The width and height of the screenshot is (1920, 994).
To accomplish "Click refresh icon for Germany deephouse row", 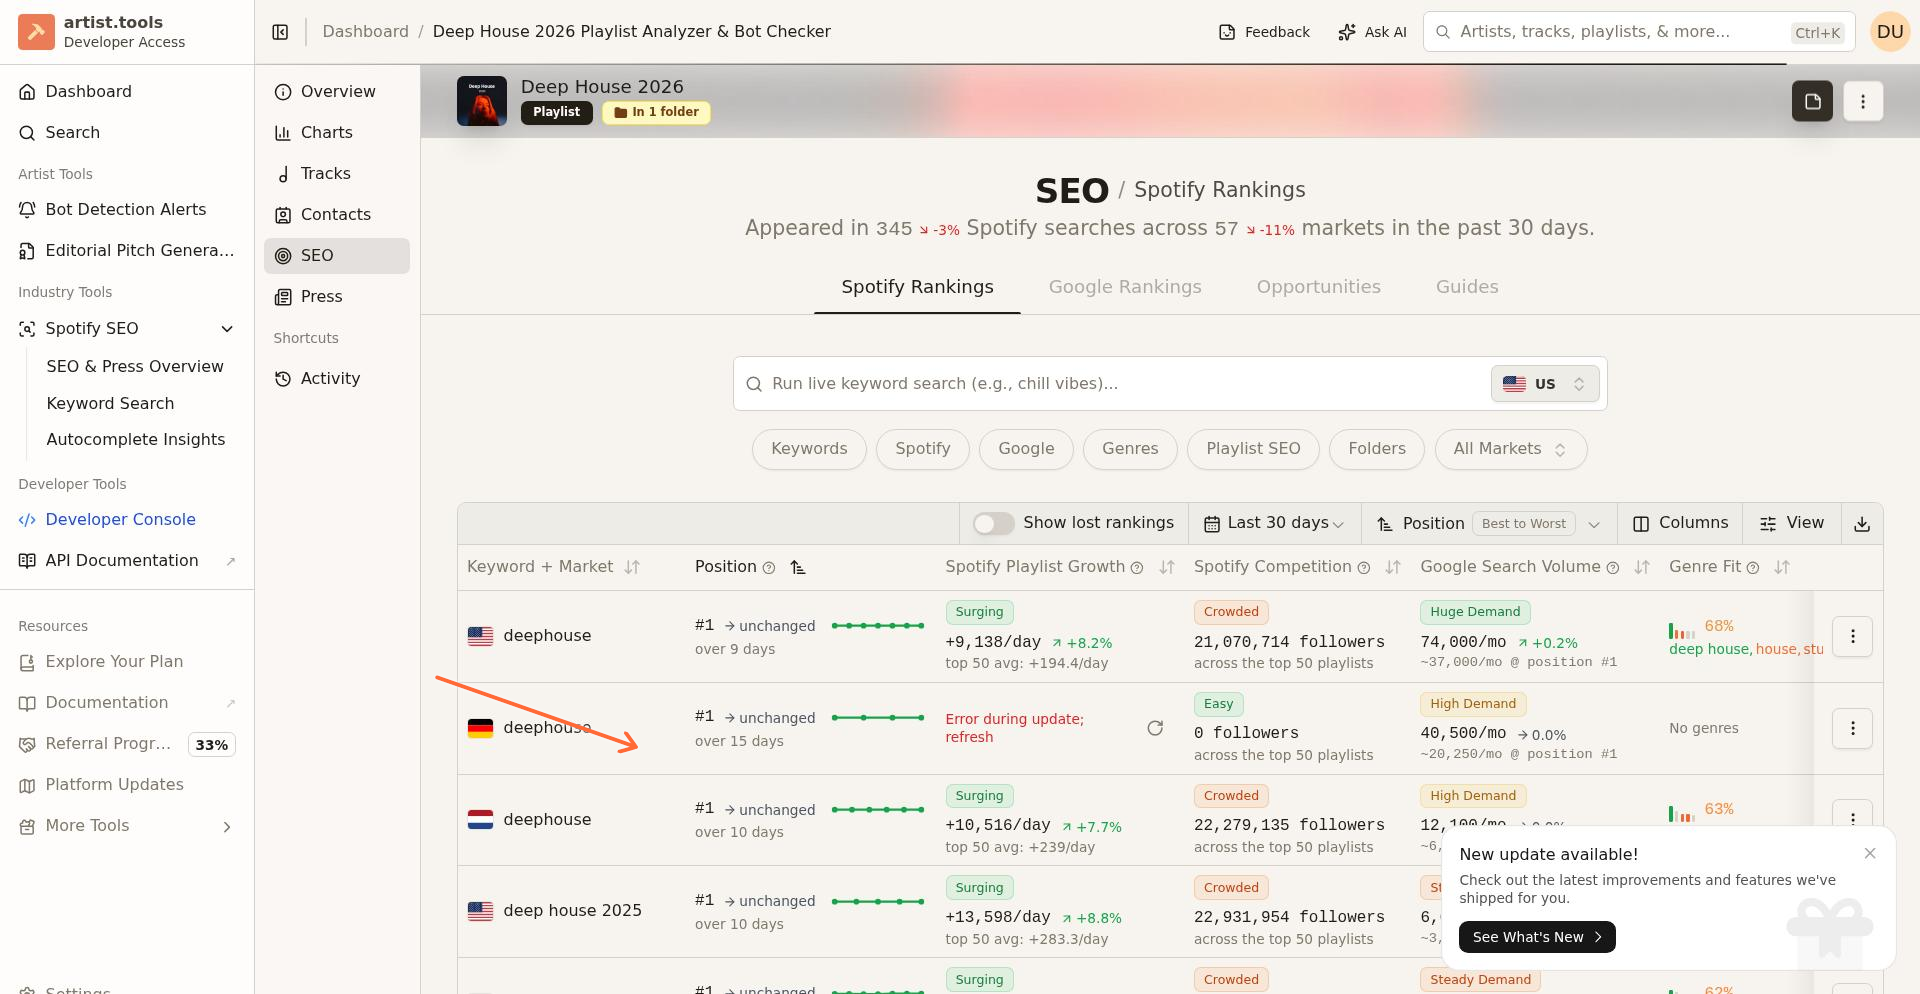I will (x=1155, y=728).
